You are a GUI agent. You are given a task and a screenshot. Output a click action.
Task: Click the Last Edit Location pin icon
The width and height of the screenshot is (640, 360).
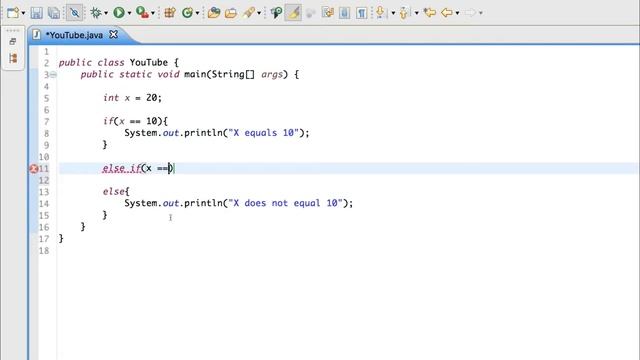(276, 13)
